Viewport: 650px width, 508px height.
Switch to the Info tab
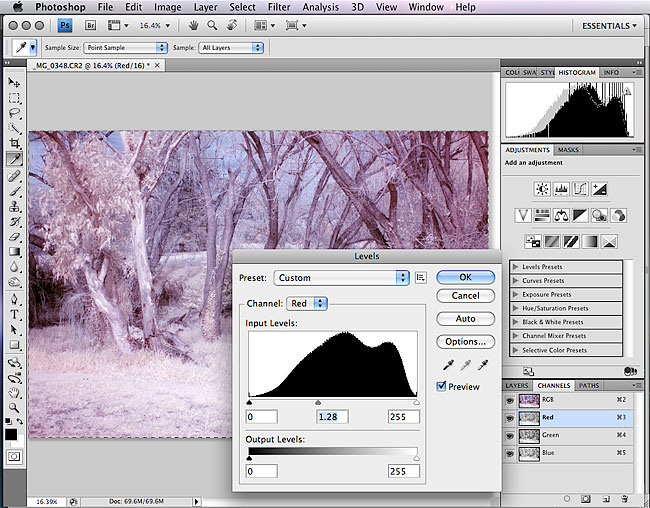[x=611, y=73]
